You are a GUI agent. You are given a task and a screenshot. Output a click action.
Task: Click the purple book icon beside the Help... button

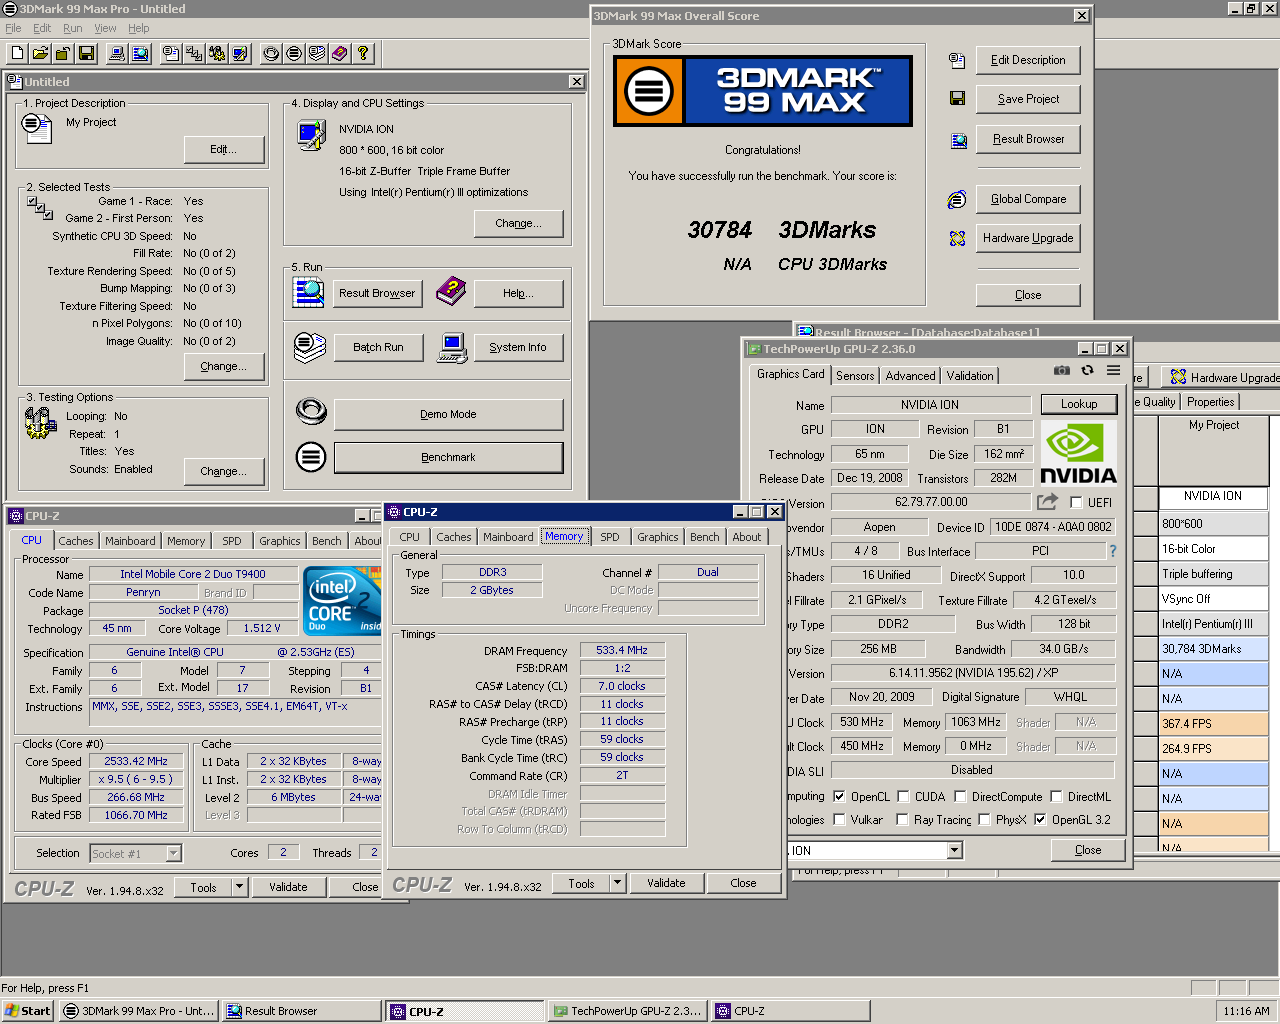tap(451, 291)
